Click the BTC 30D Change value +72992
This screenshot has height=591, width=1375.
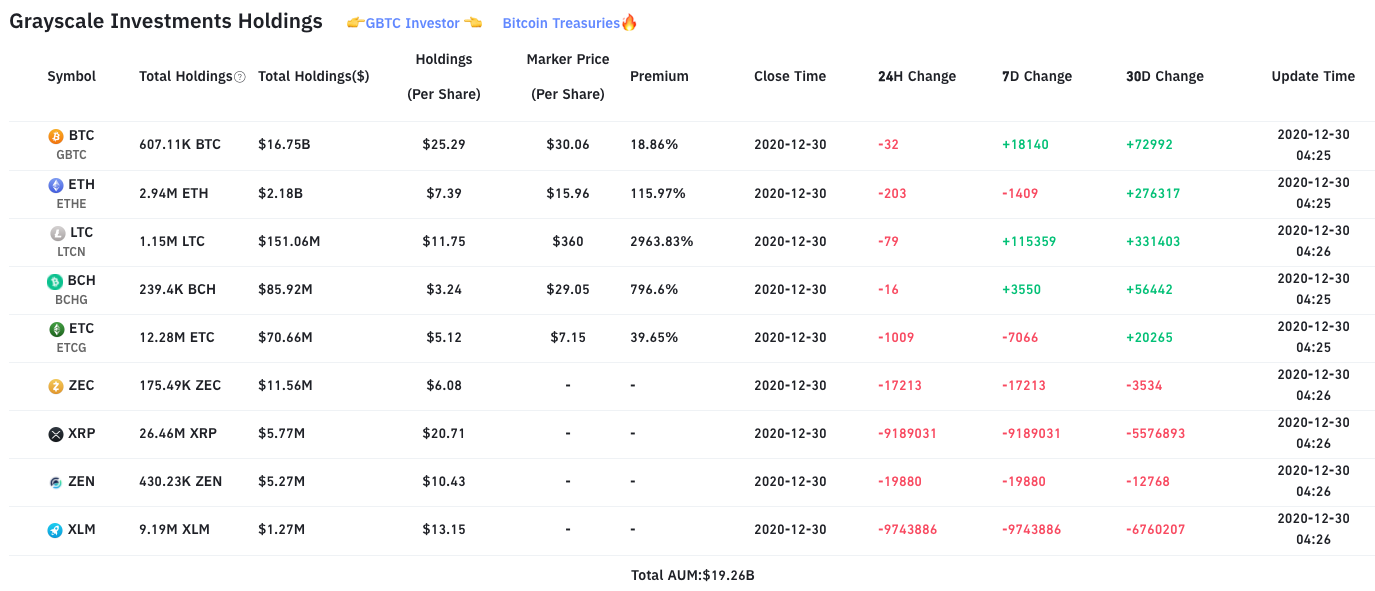(1150, 144)
